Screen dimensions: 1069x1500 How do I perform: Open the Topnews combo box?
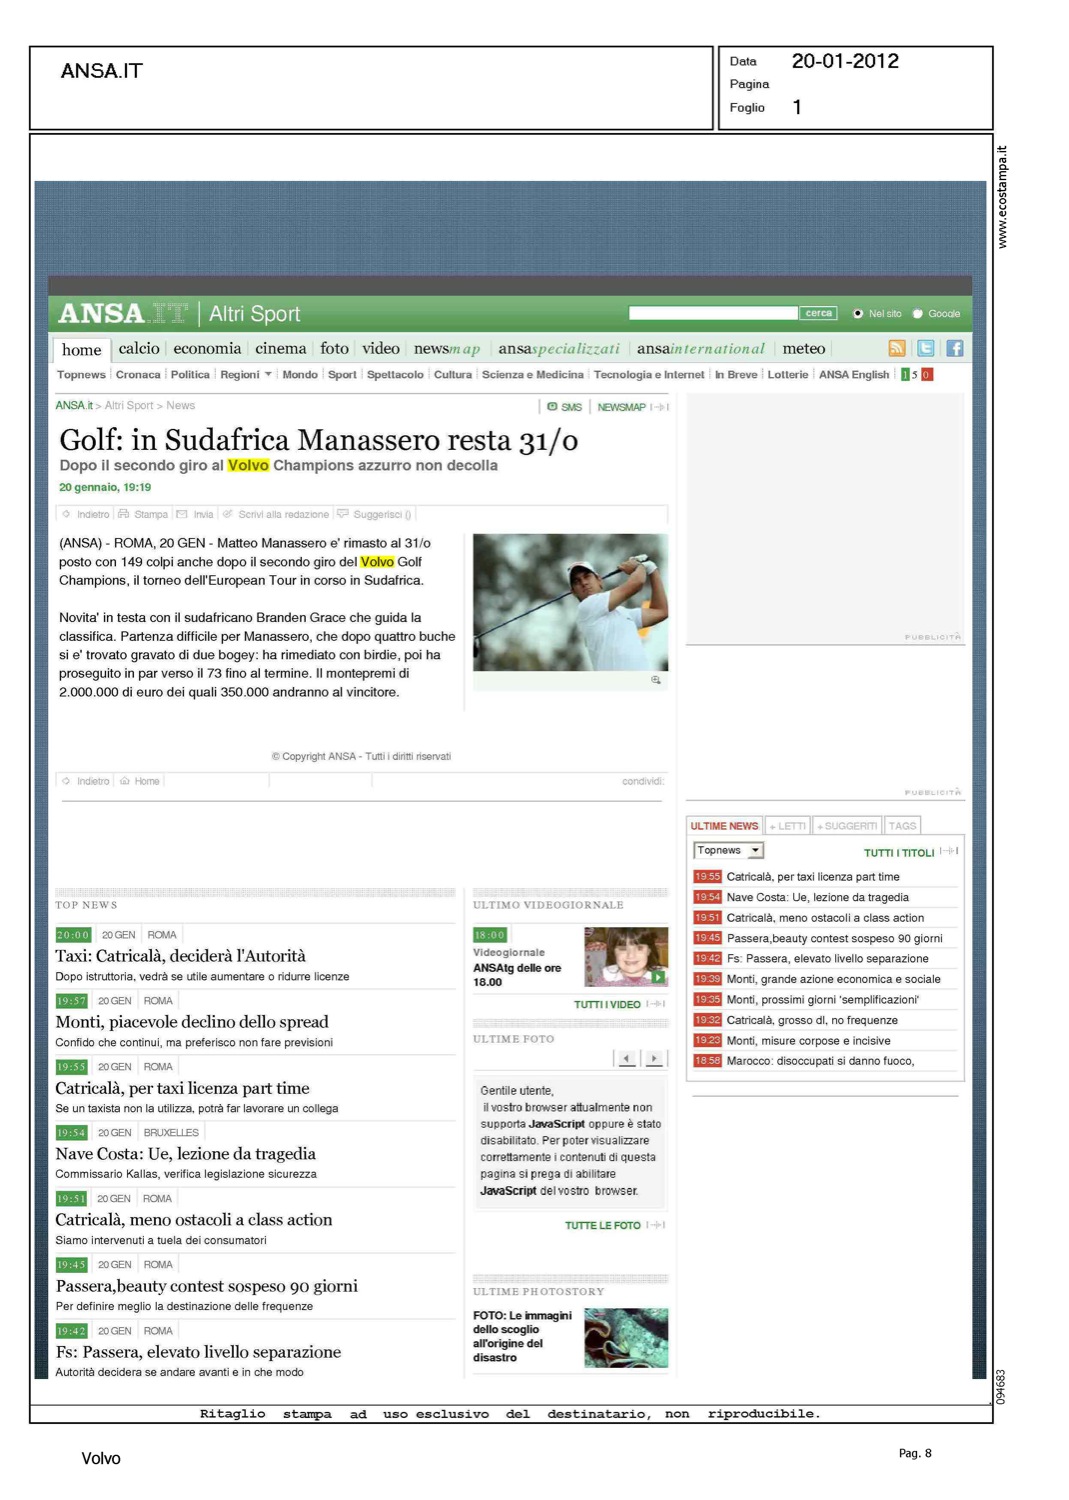[x=728, y=851]
